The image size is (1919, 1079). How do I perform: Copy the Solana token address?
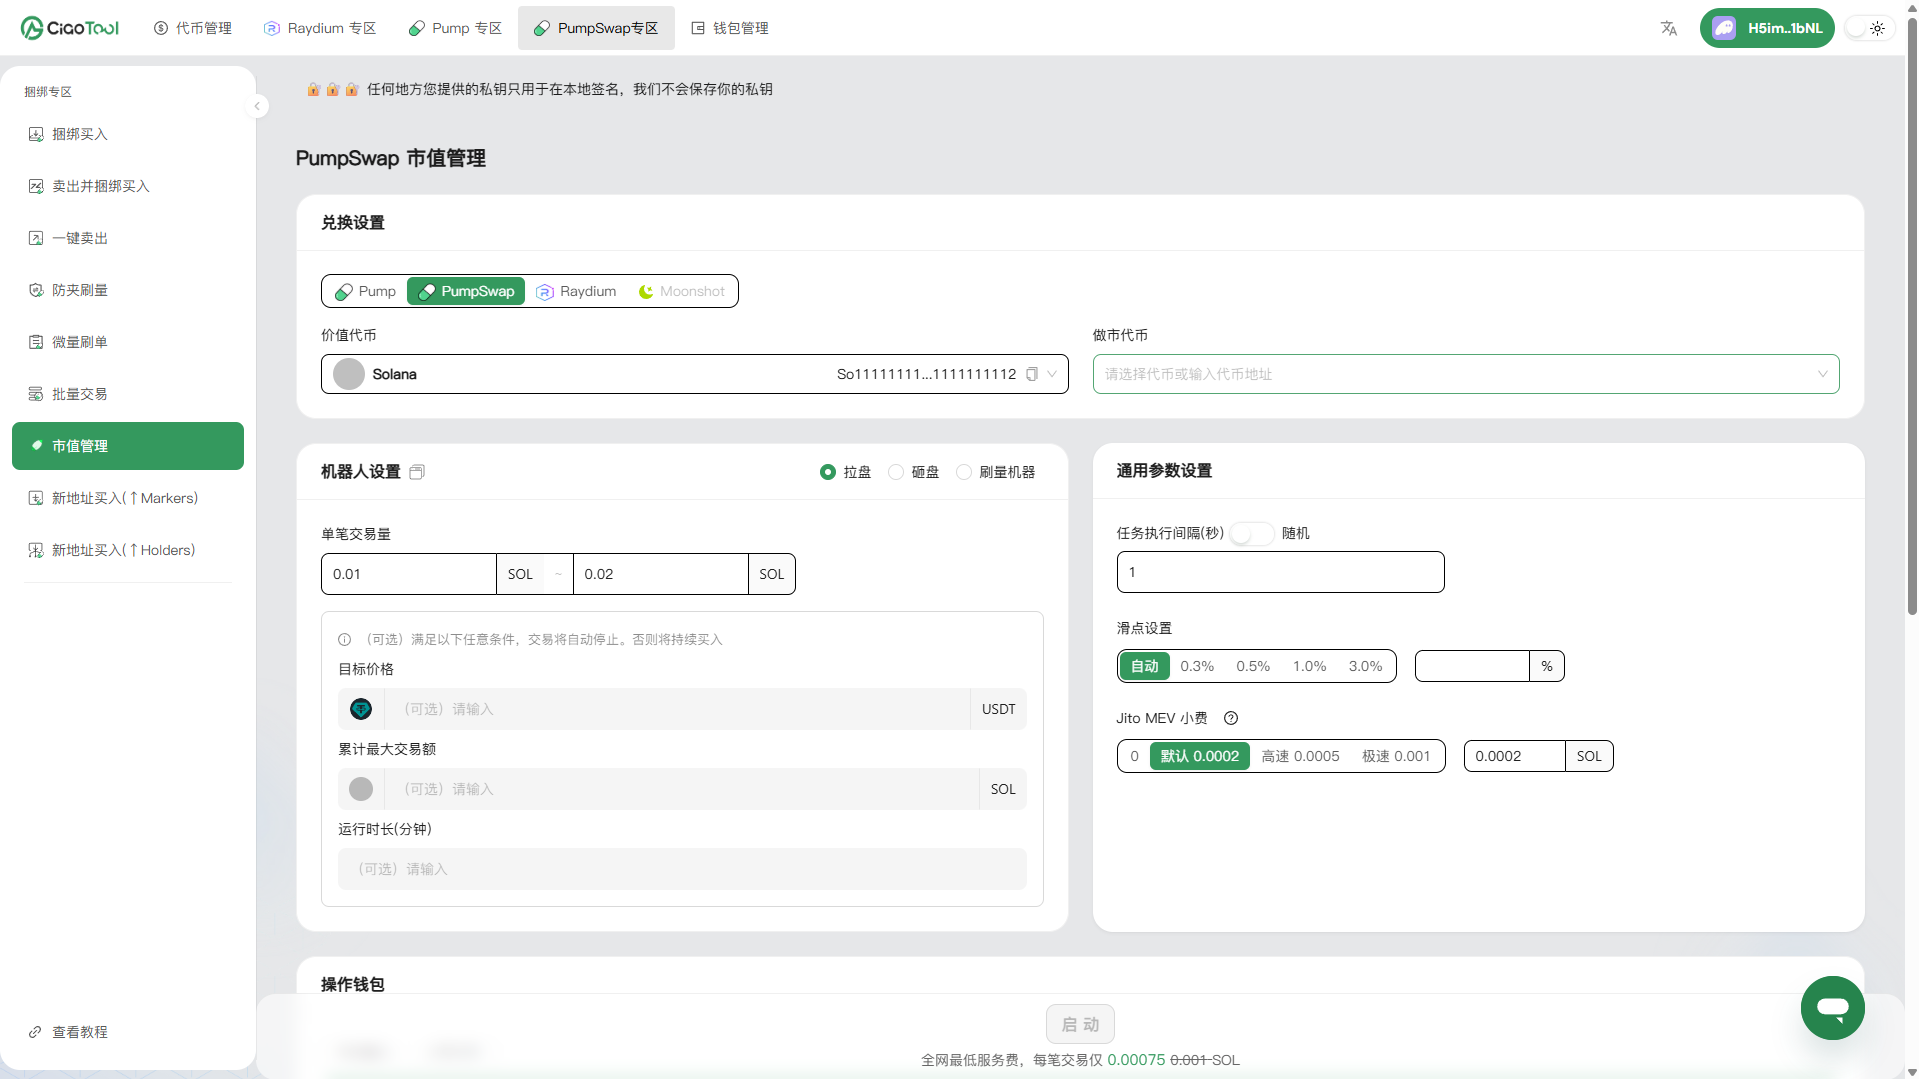click(1032, 374)
